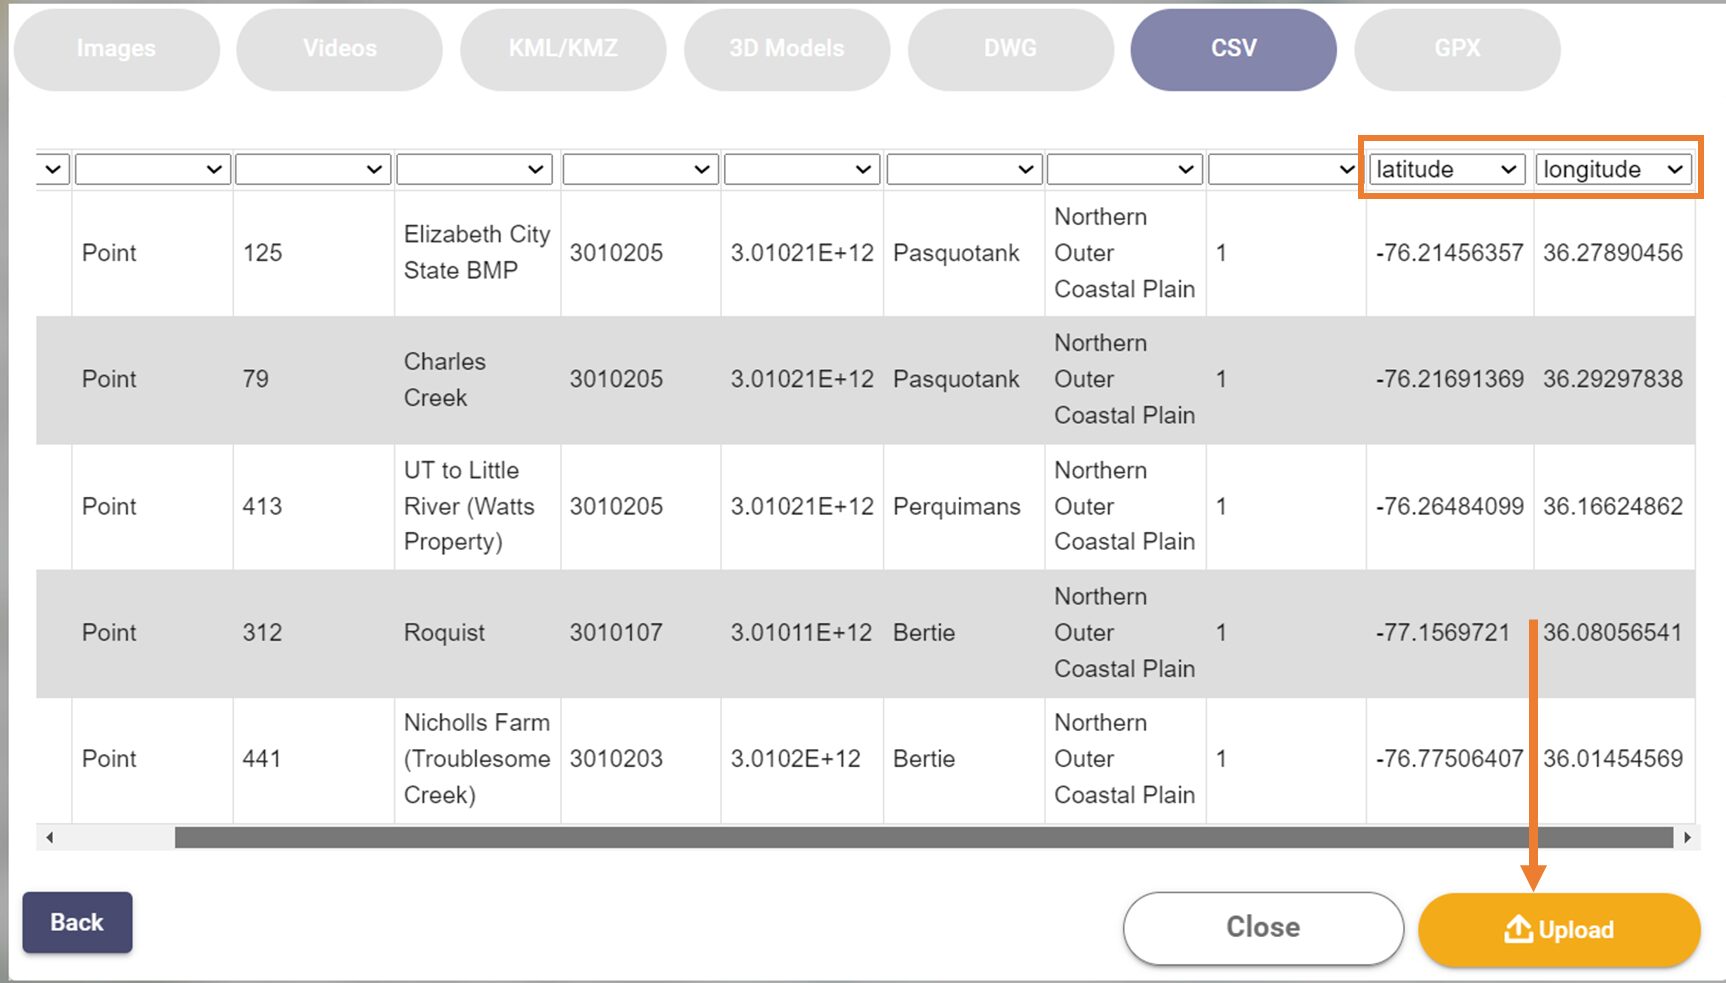1726x983 pixels.
Task: Switch to the Videos tab
Action: pos(340,49)
